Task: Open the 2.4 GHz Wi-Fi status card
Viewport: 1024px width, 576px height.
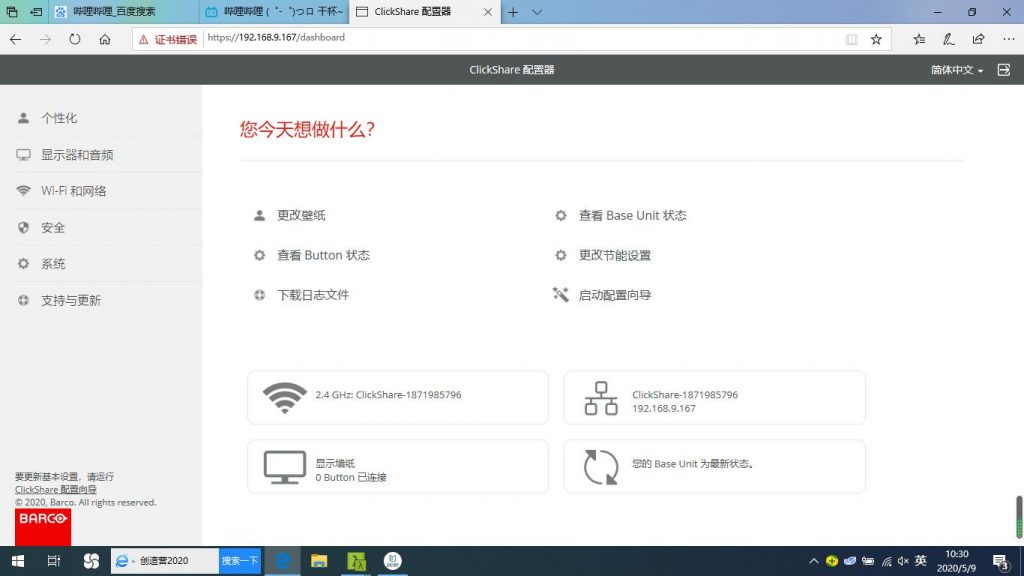Action: pos(398,397)
